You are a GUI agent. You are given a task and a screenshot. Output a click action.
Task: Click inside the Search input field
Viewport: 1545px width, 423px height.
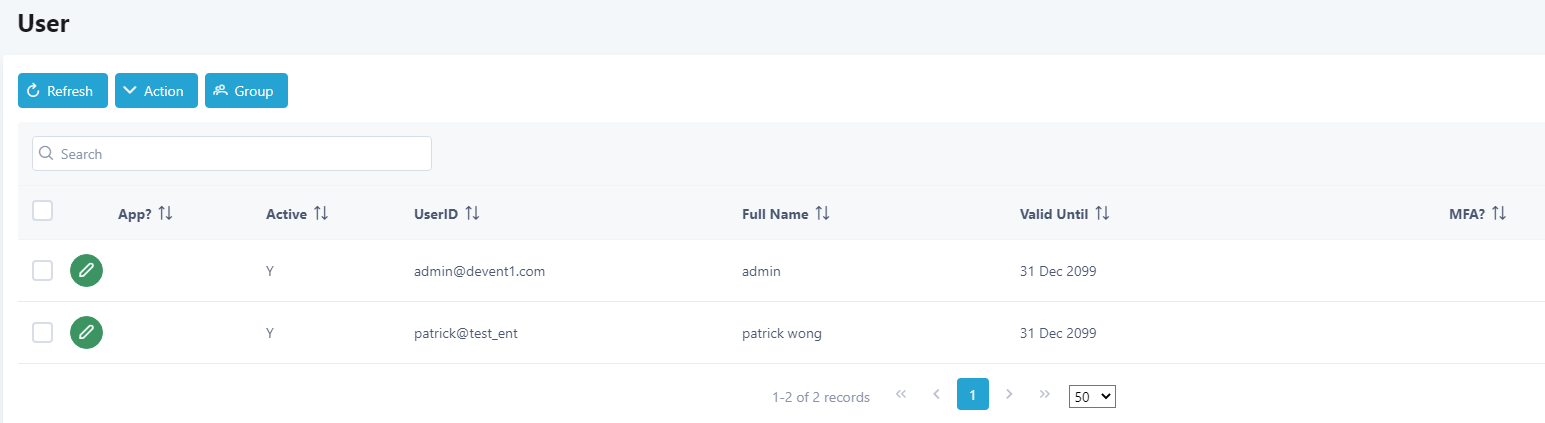[x=240, y=154]
